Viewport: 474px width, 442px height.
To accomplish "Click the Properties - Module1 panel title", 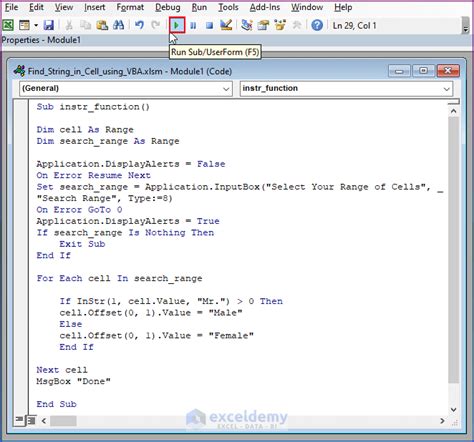I will click(x=41, y=40).
